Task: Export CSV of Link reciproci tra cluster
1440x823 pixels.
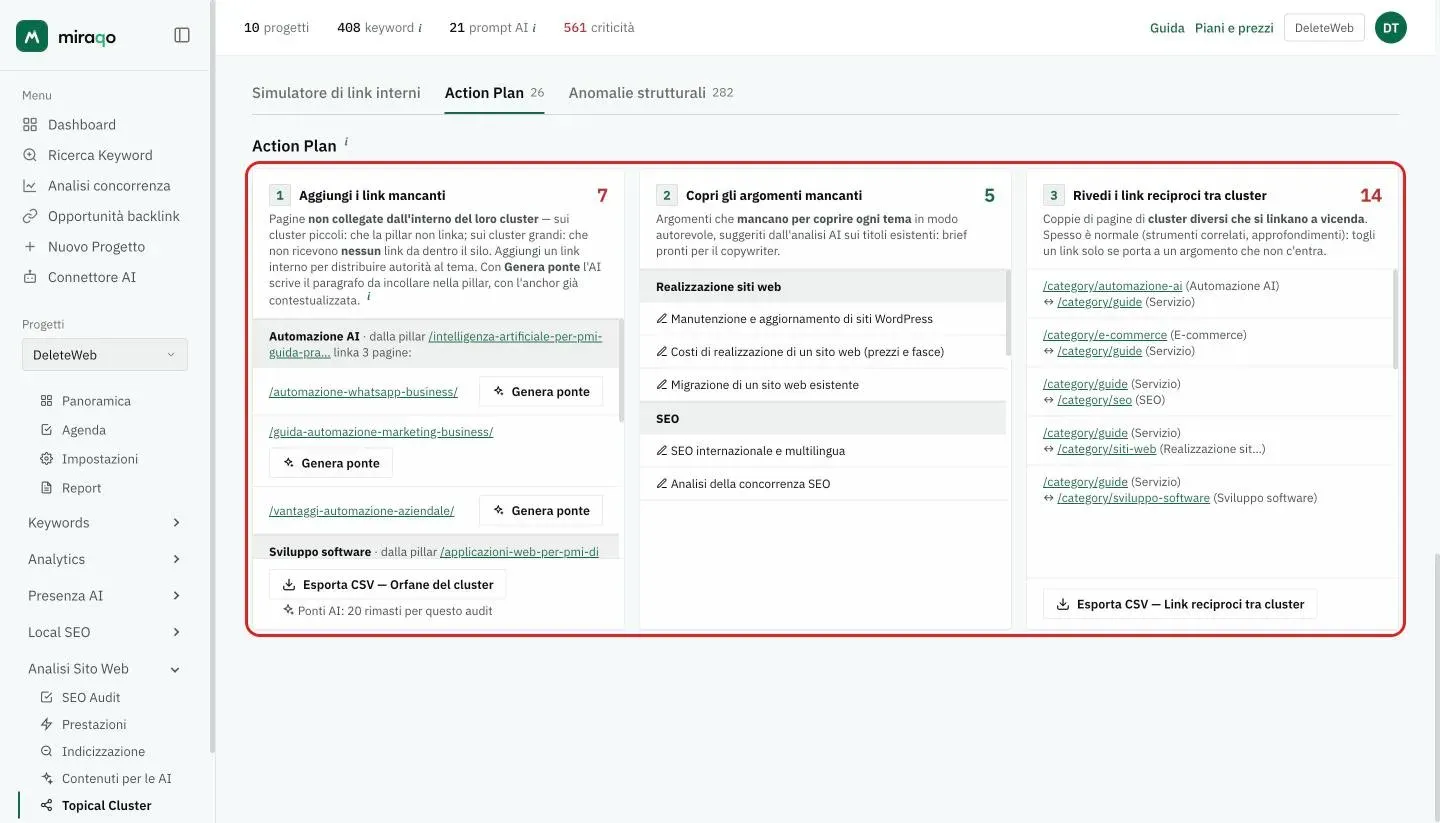Action: point(1180,604)
